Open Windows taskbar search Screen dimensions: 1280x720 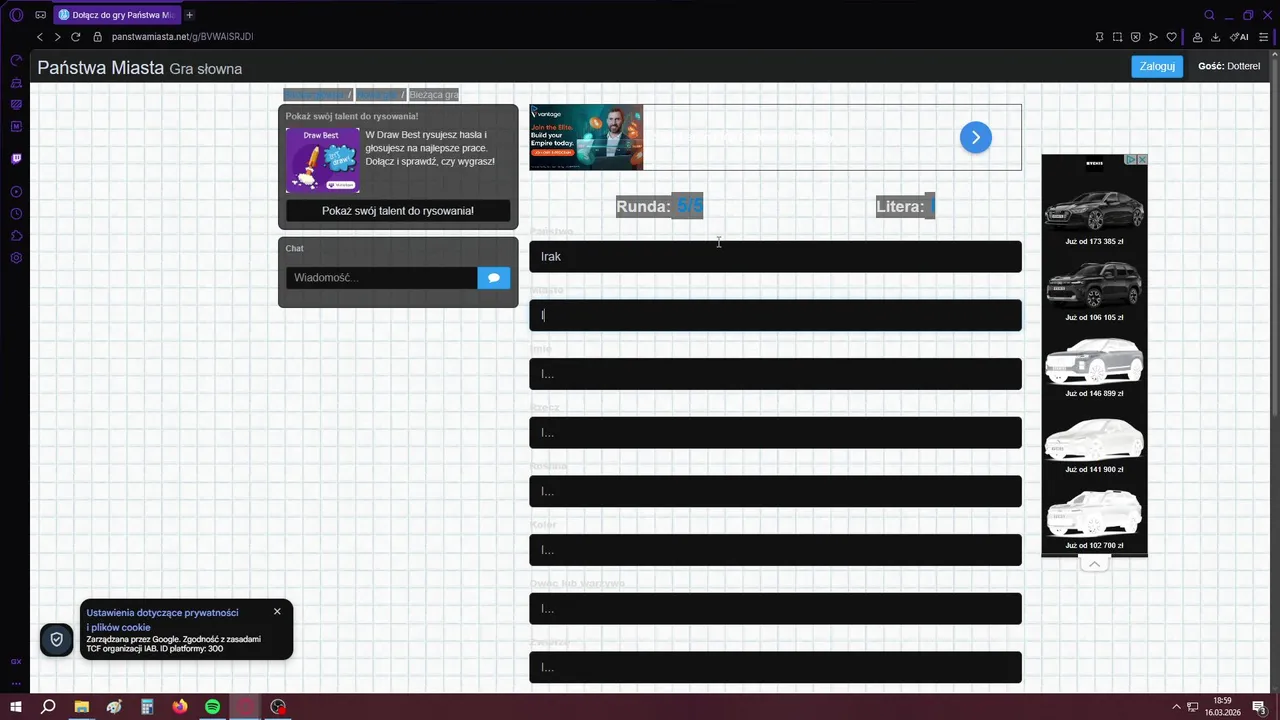[48, 707]
